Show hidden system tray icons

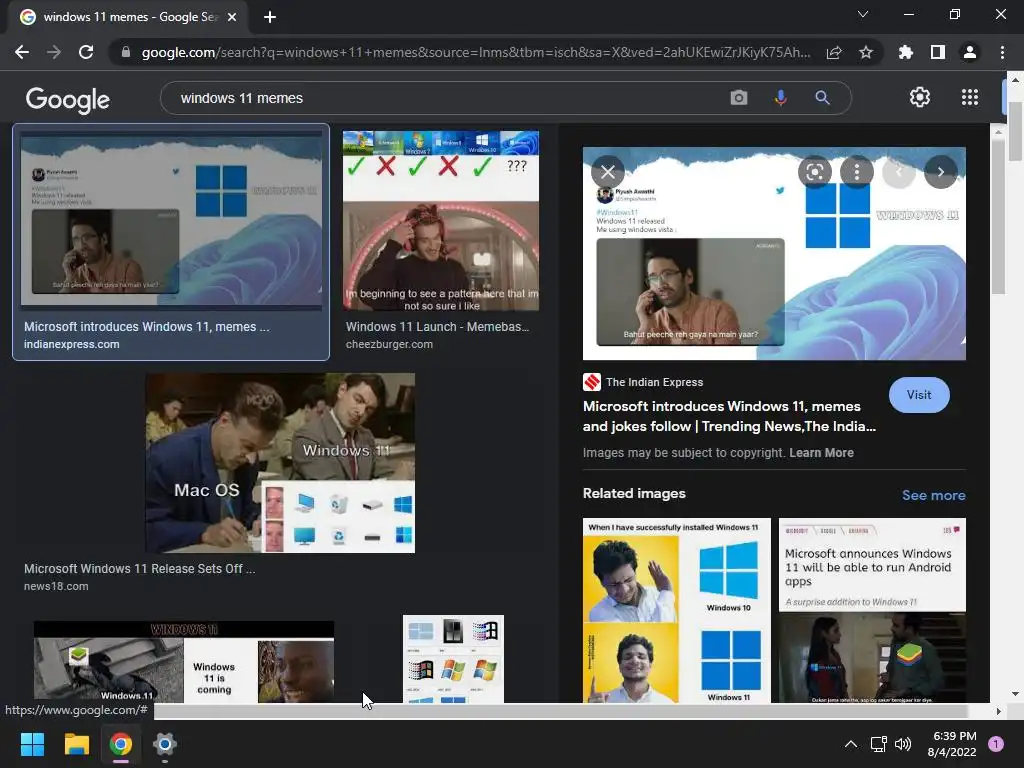coord(851,744)
